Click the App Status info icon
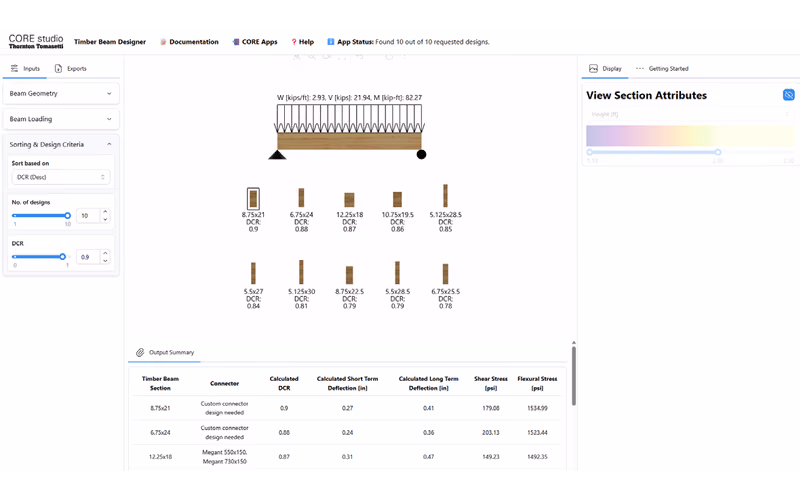 [331, 42]
